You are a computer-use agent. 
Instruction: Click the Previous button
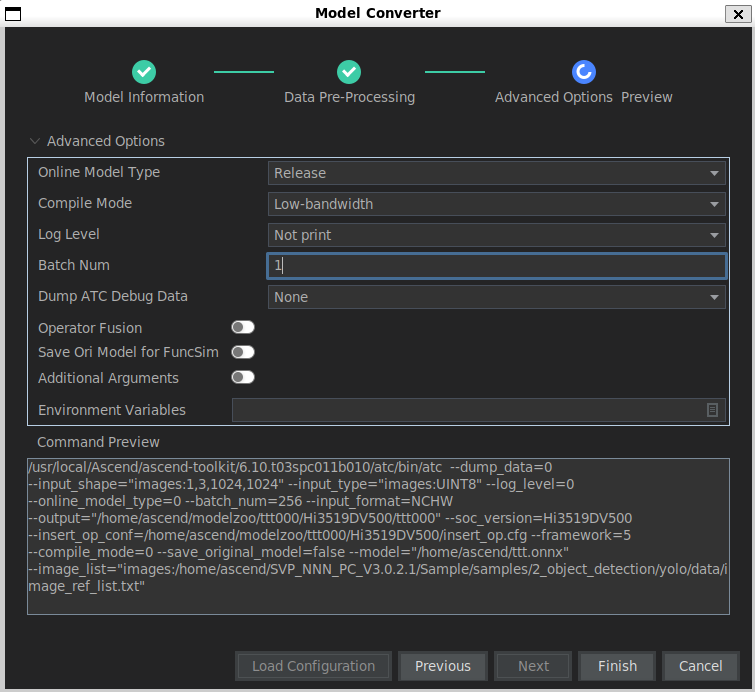[x=443, y=666]
